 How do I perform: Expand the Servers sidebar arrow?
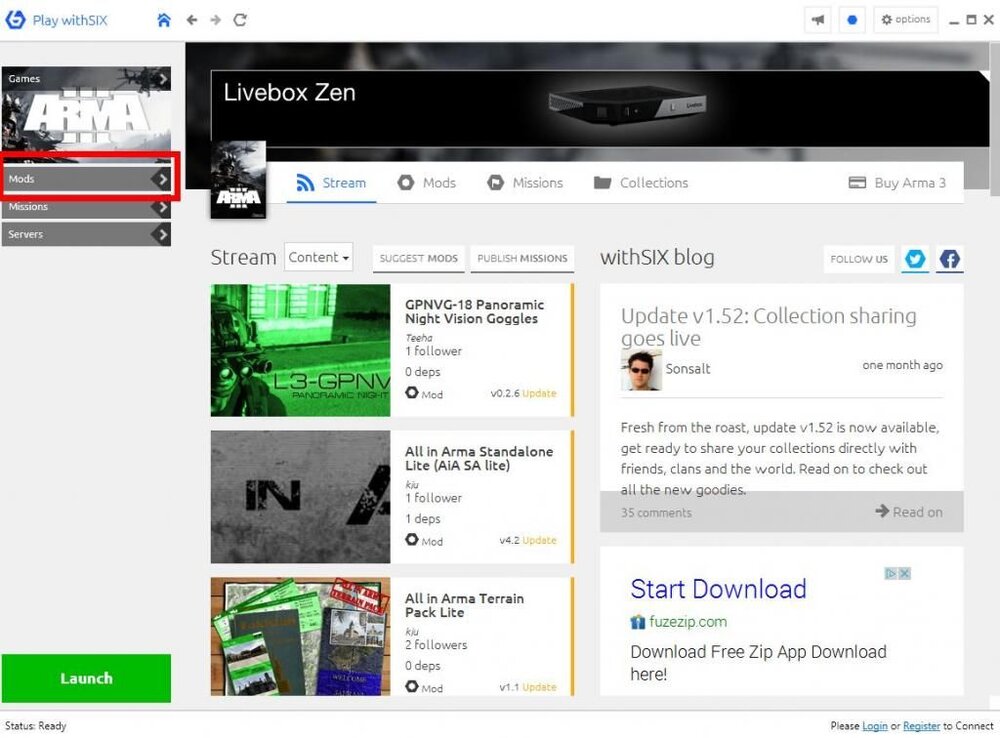(162, 235)
